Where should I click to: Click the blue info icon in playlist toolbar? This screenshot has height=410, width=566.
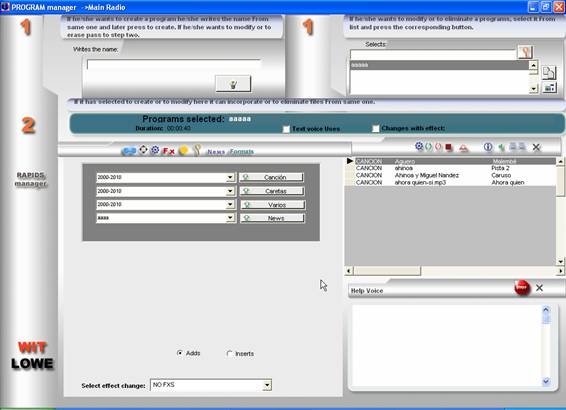click(x=488, y=147)
